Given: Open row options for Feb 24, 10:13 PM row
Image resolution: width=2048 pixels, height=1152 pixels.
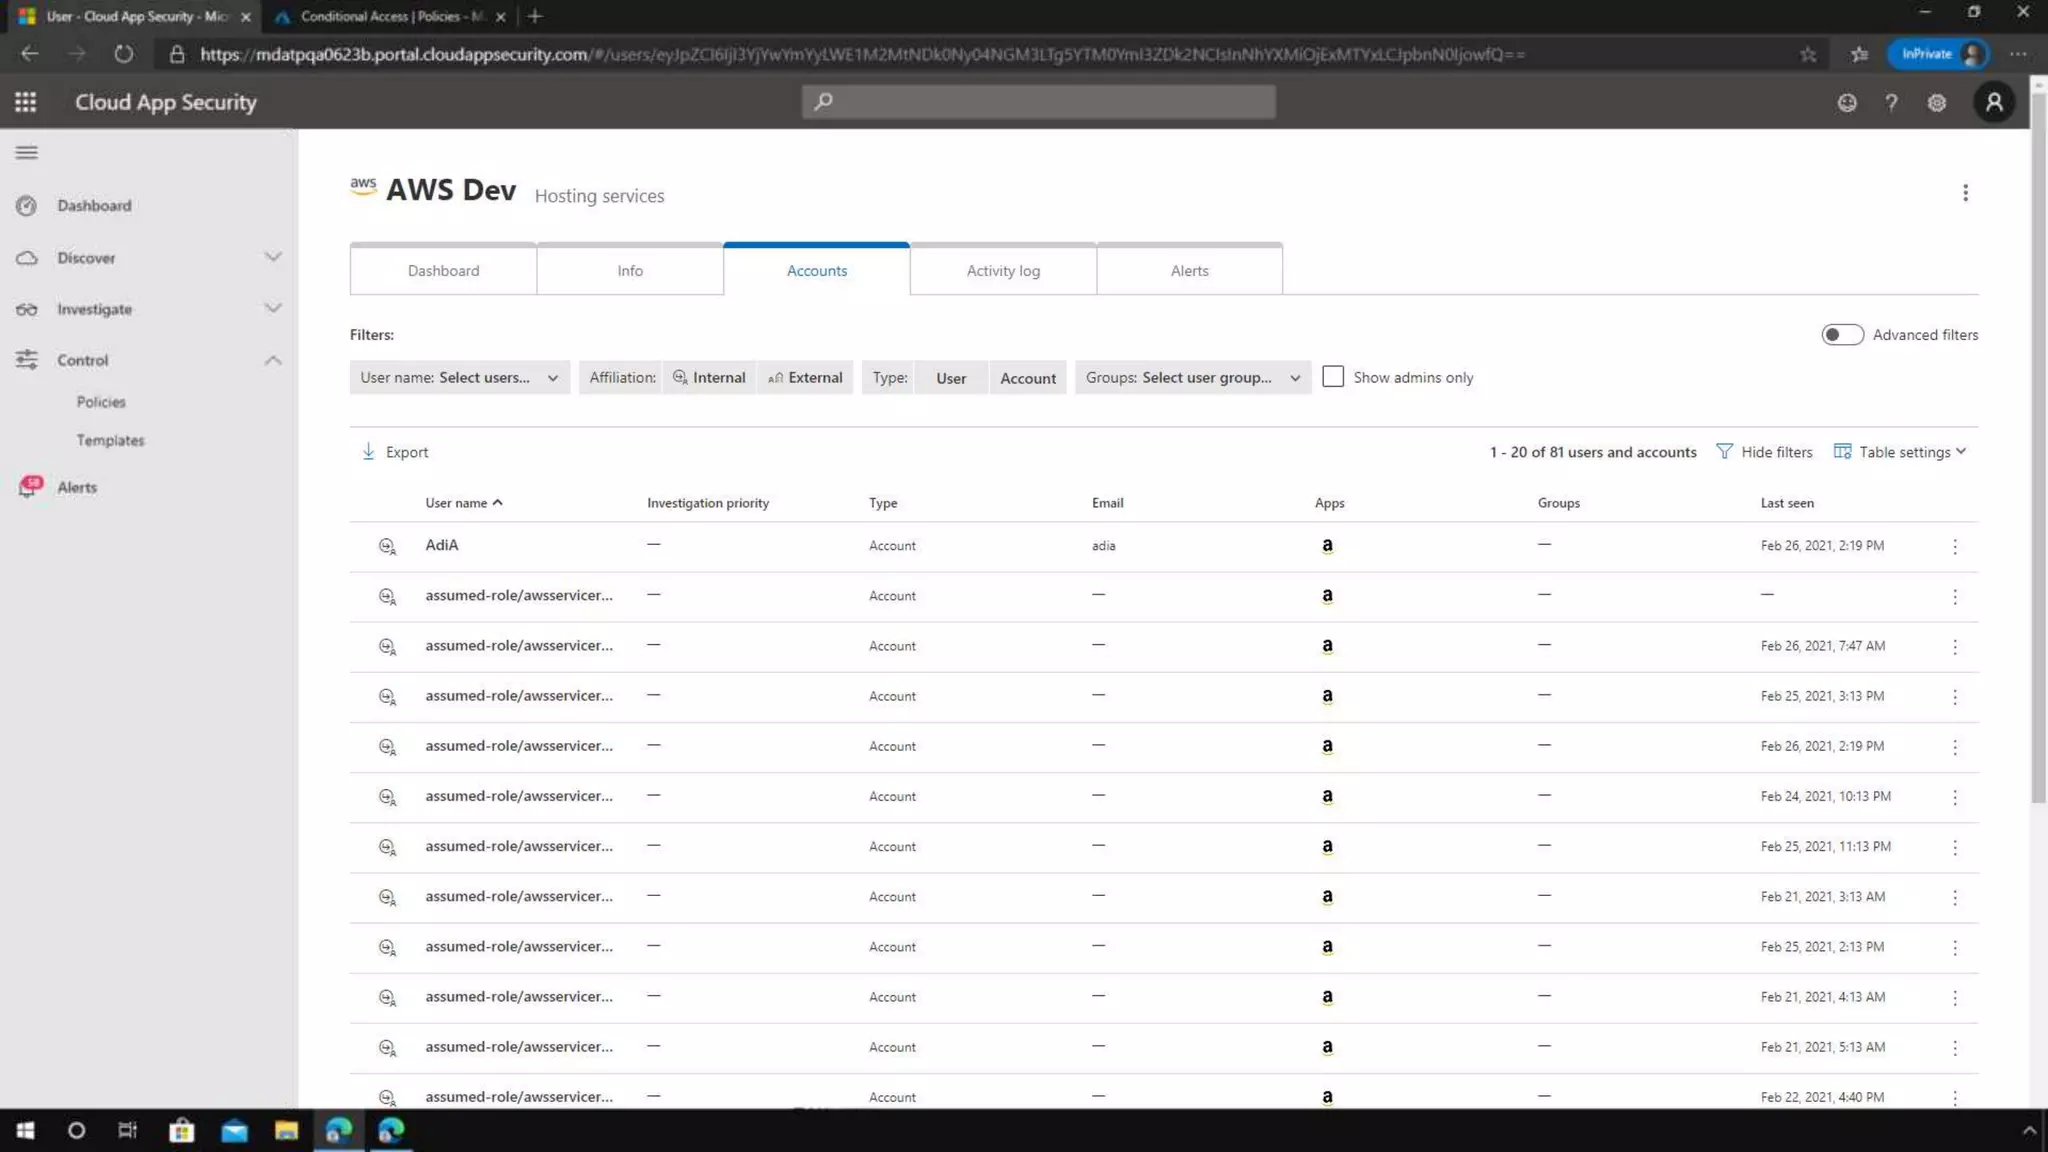Looking at the screenshot, I should pyautogui.click(x=1955, y=797).
